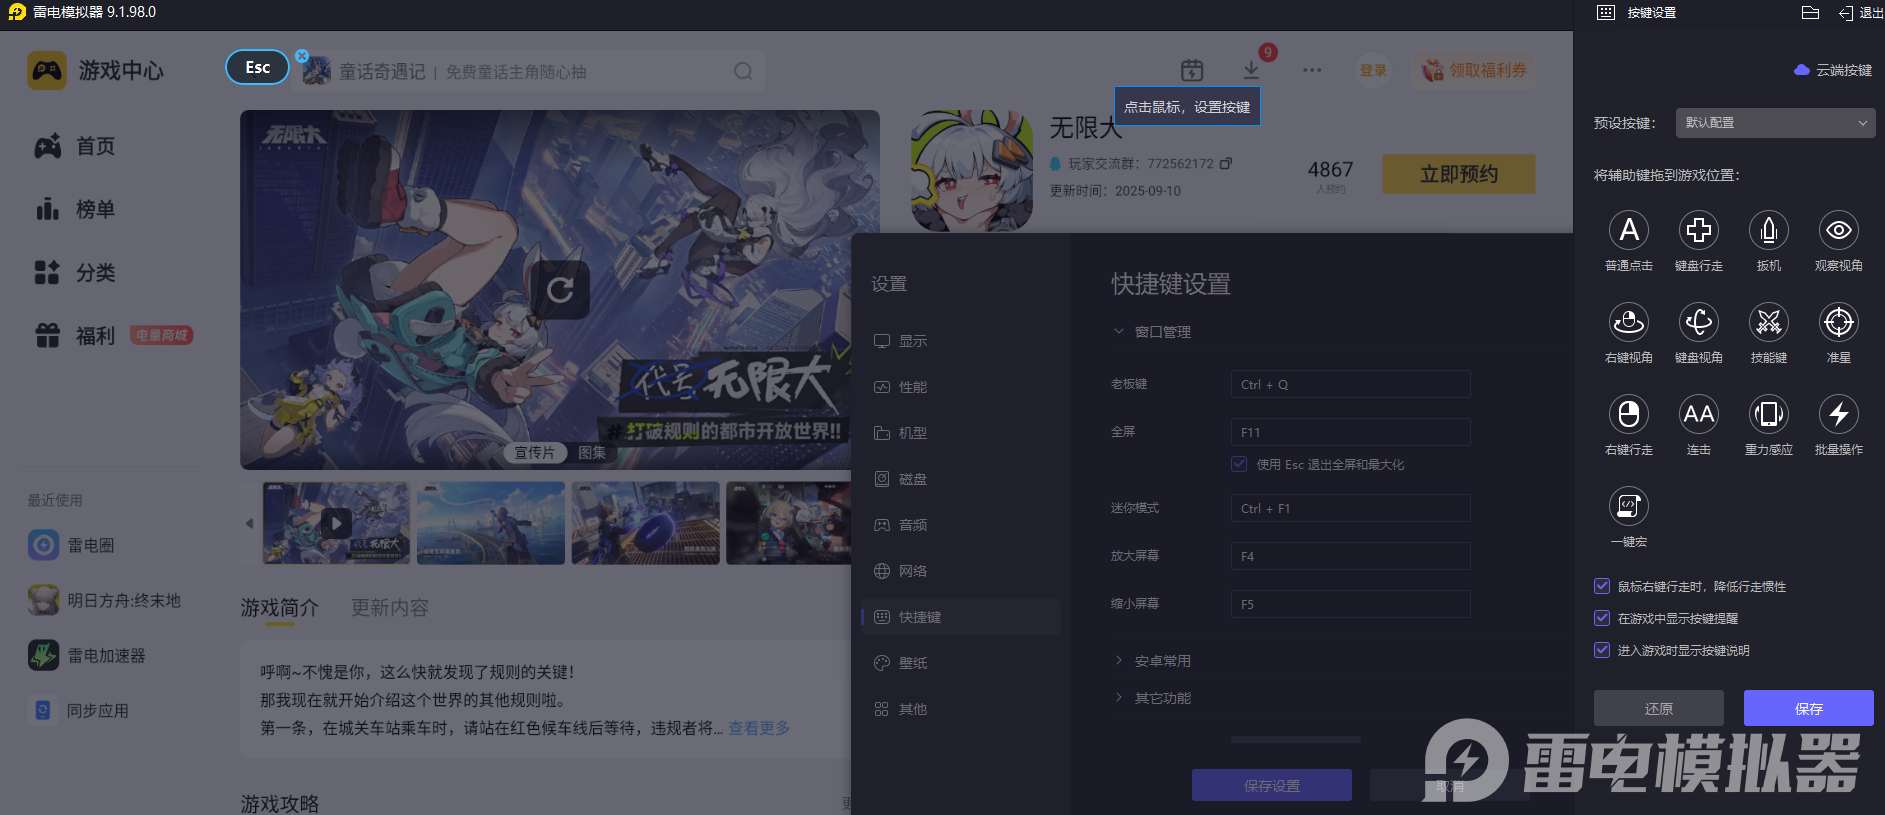Play the first video thumbnail

pos(336,523)
